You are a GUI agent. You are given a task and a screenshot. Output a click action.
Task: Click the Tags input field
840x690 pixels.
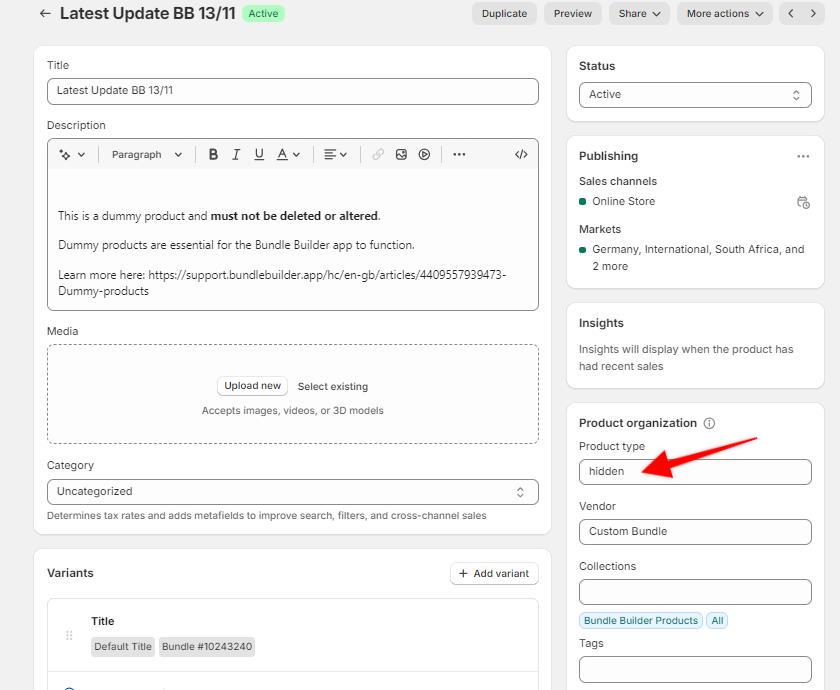coord(695,669)
